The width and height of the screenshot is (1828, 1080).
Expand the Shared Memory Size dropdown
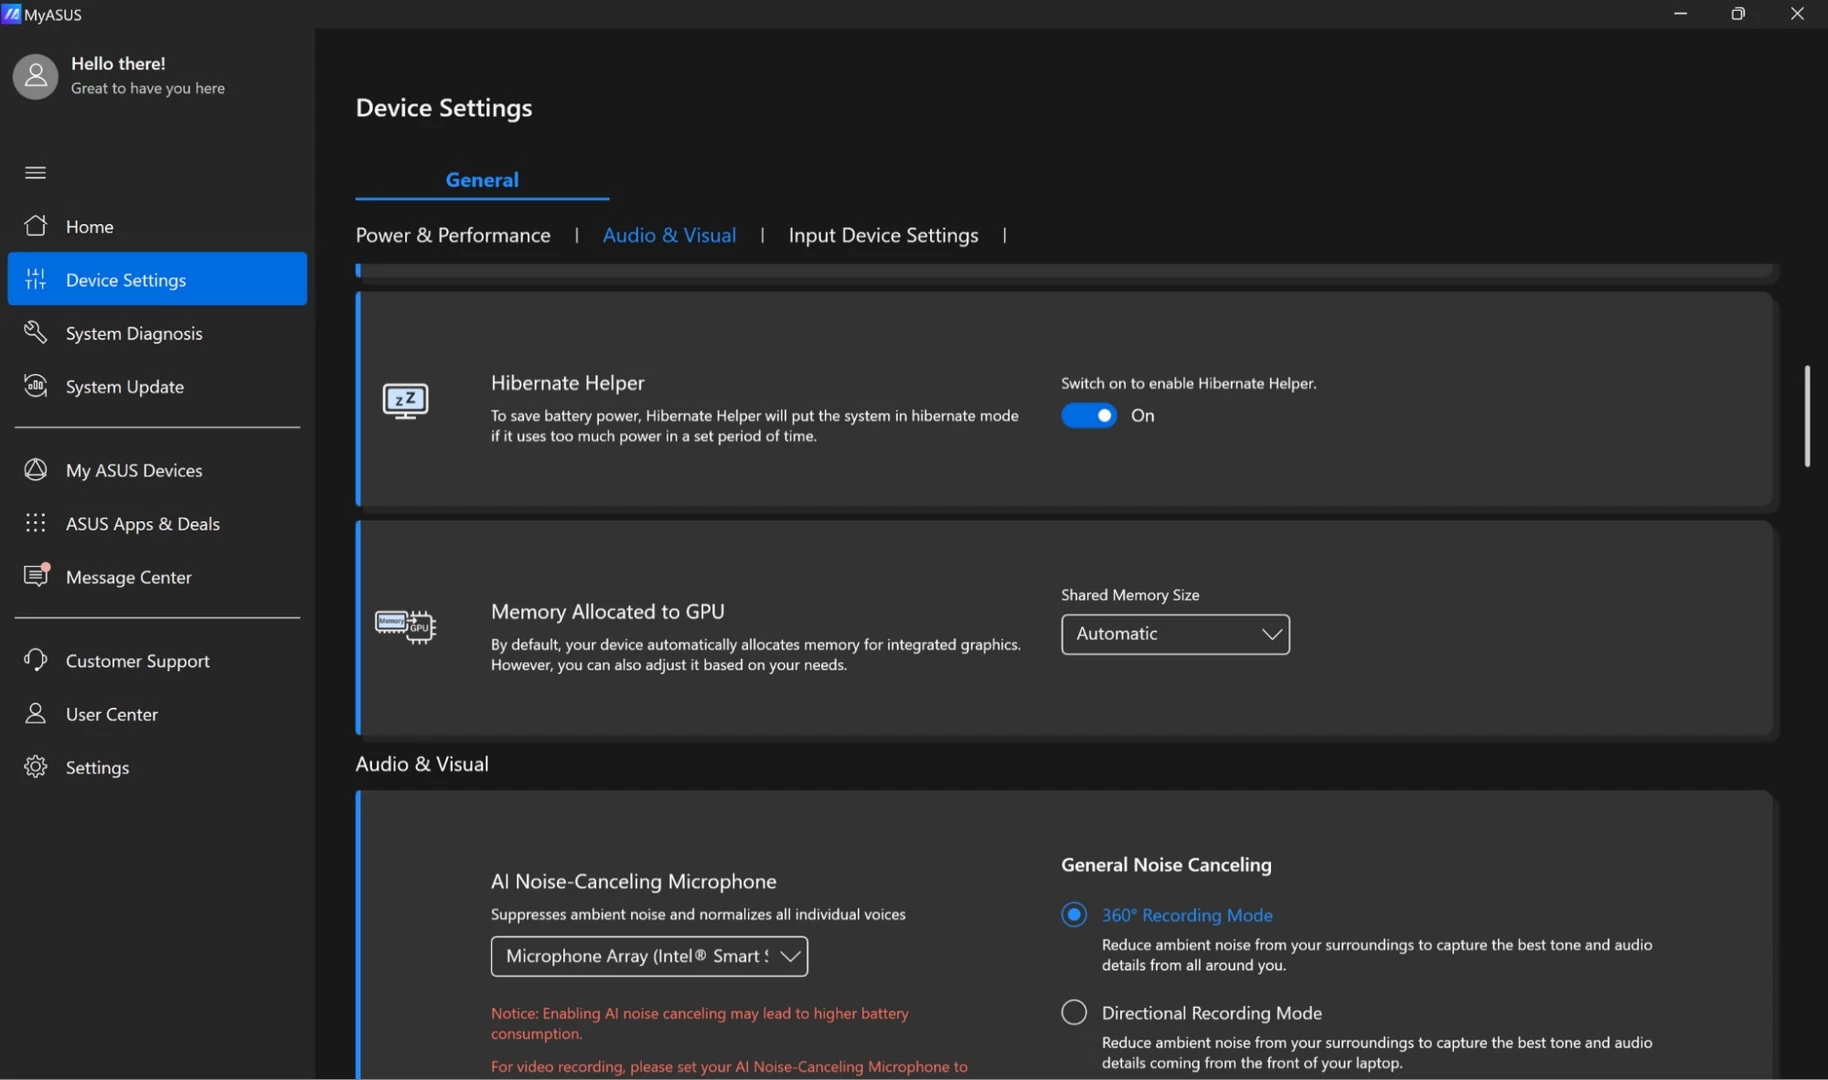(x=1175, y=634)
